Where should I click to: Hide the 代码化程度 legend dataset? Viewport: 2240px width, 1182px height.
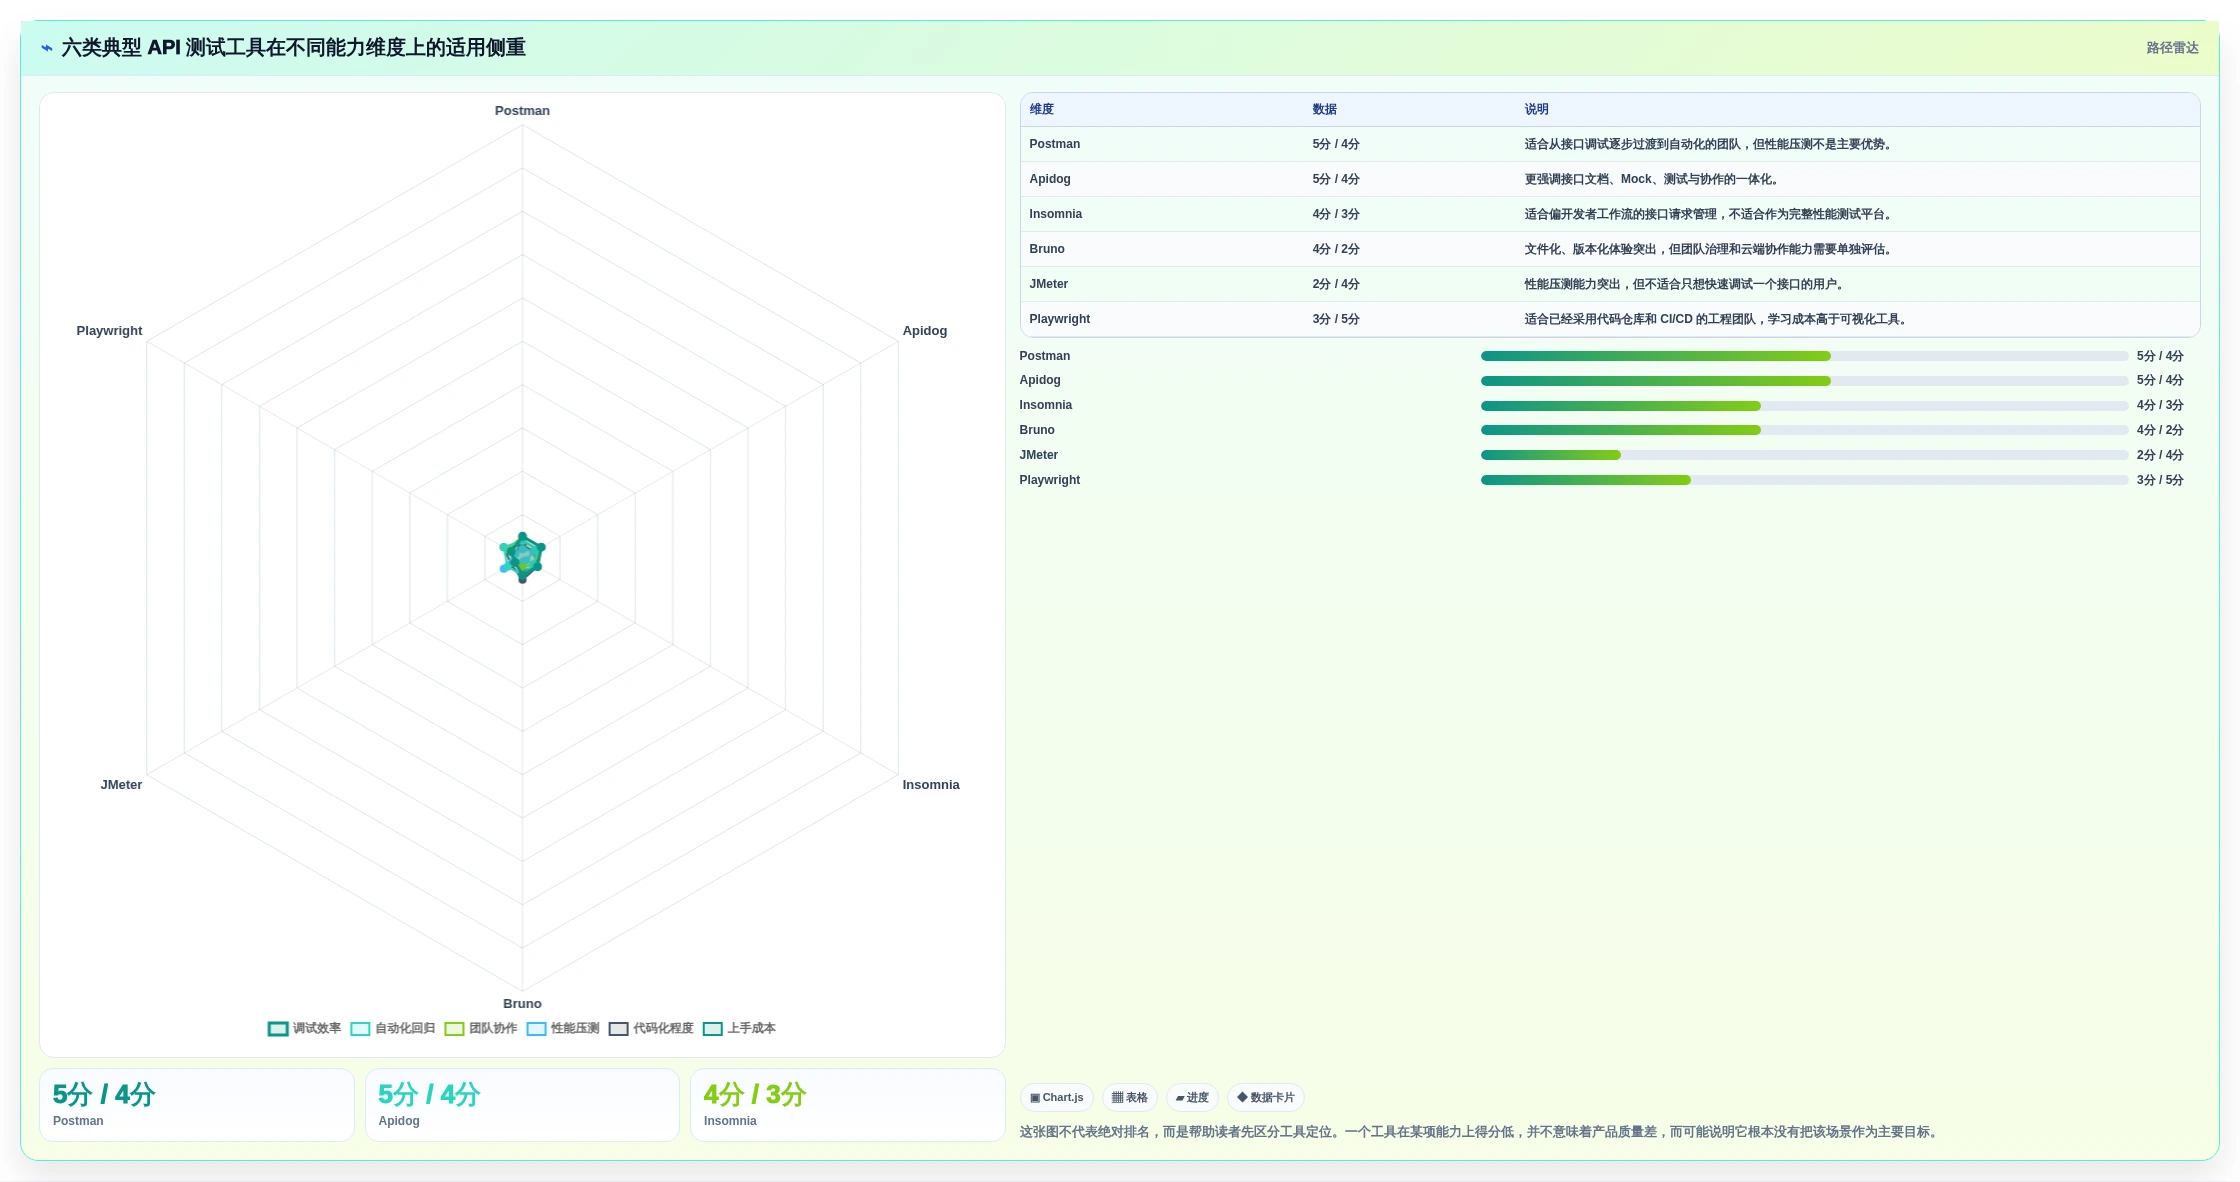click(x=651, y=1028)
